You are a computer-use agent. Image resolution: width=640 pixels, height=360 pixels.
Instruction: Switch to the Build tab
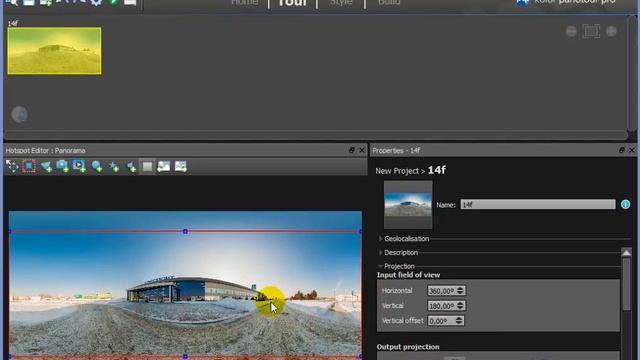click(389, 2)
